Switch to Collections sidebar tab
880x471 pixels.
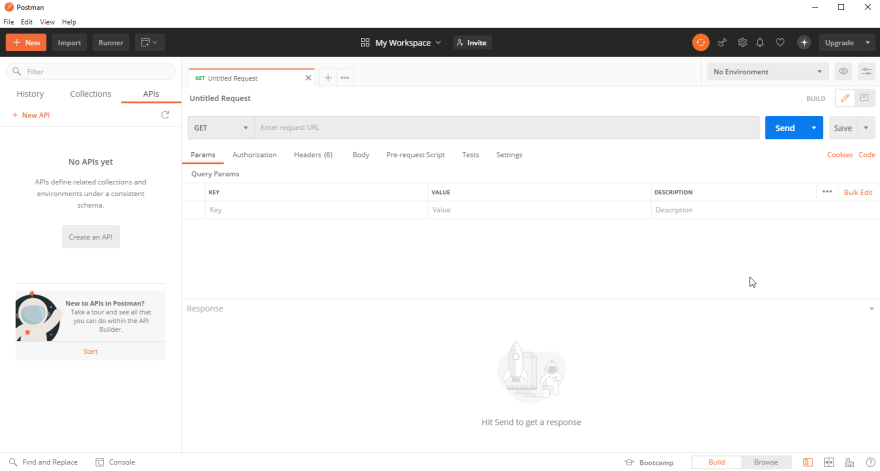coord(90,94)
